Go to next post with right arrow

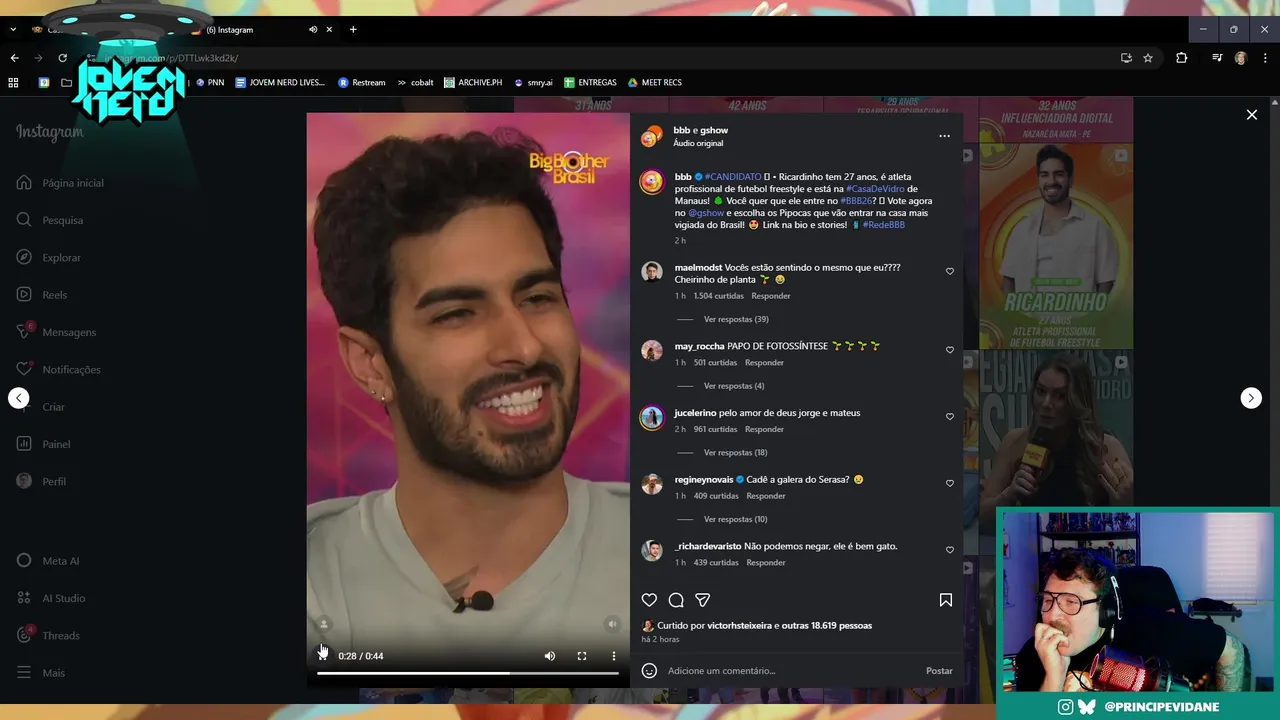pos(1251,398)
